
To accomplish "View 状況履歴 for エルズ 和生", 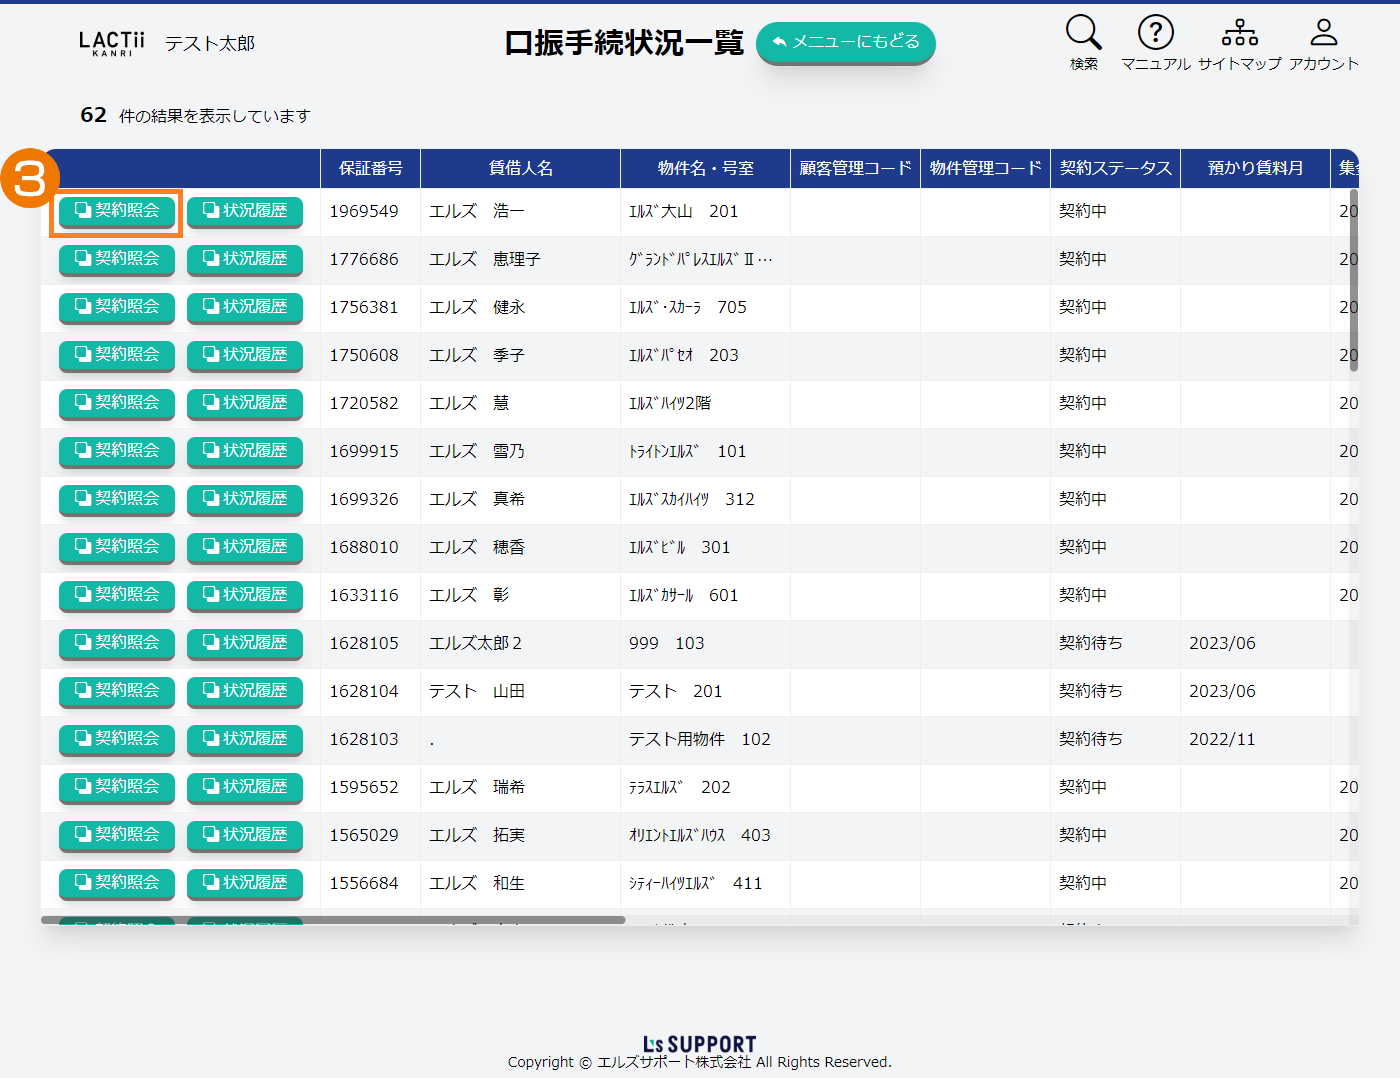I will [x=245, y=883].
